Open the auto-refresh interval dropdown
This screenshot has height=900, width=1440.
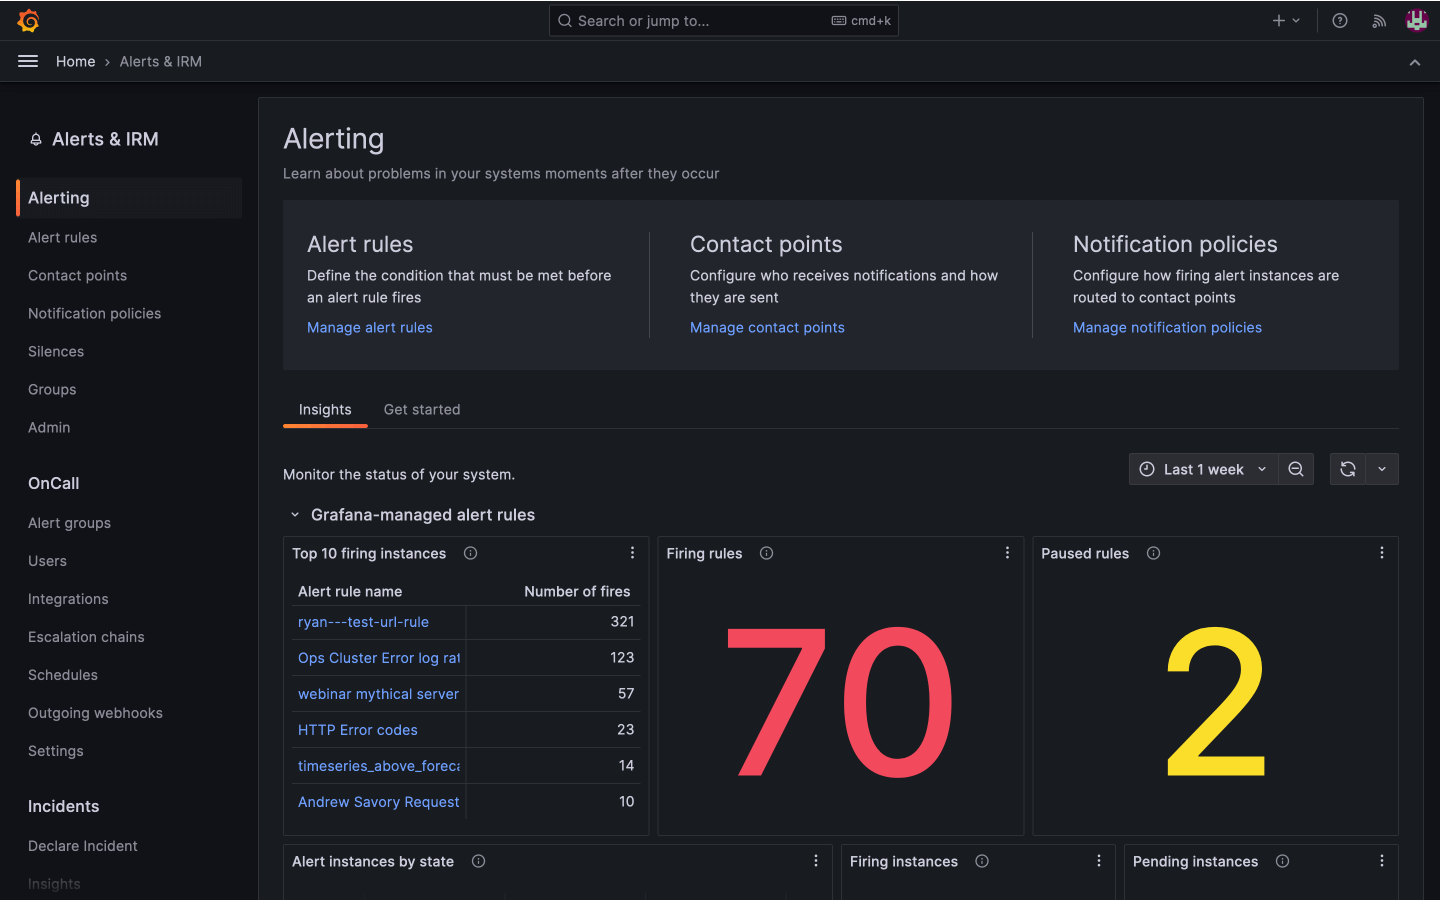1382,469
